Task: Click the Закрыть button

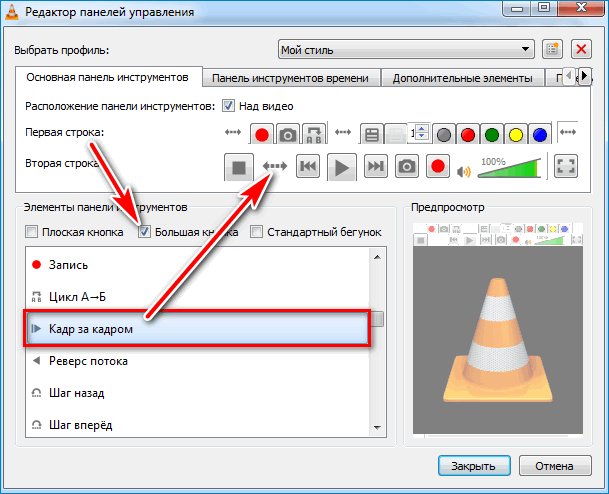Action: coord(474,466)
